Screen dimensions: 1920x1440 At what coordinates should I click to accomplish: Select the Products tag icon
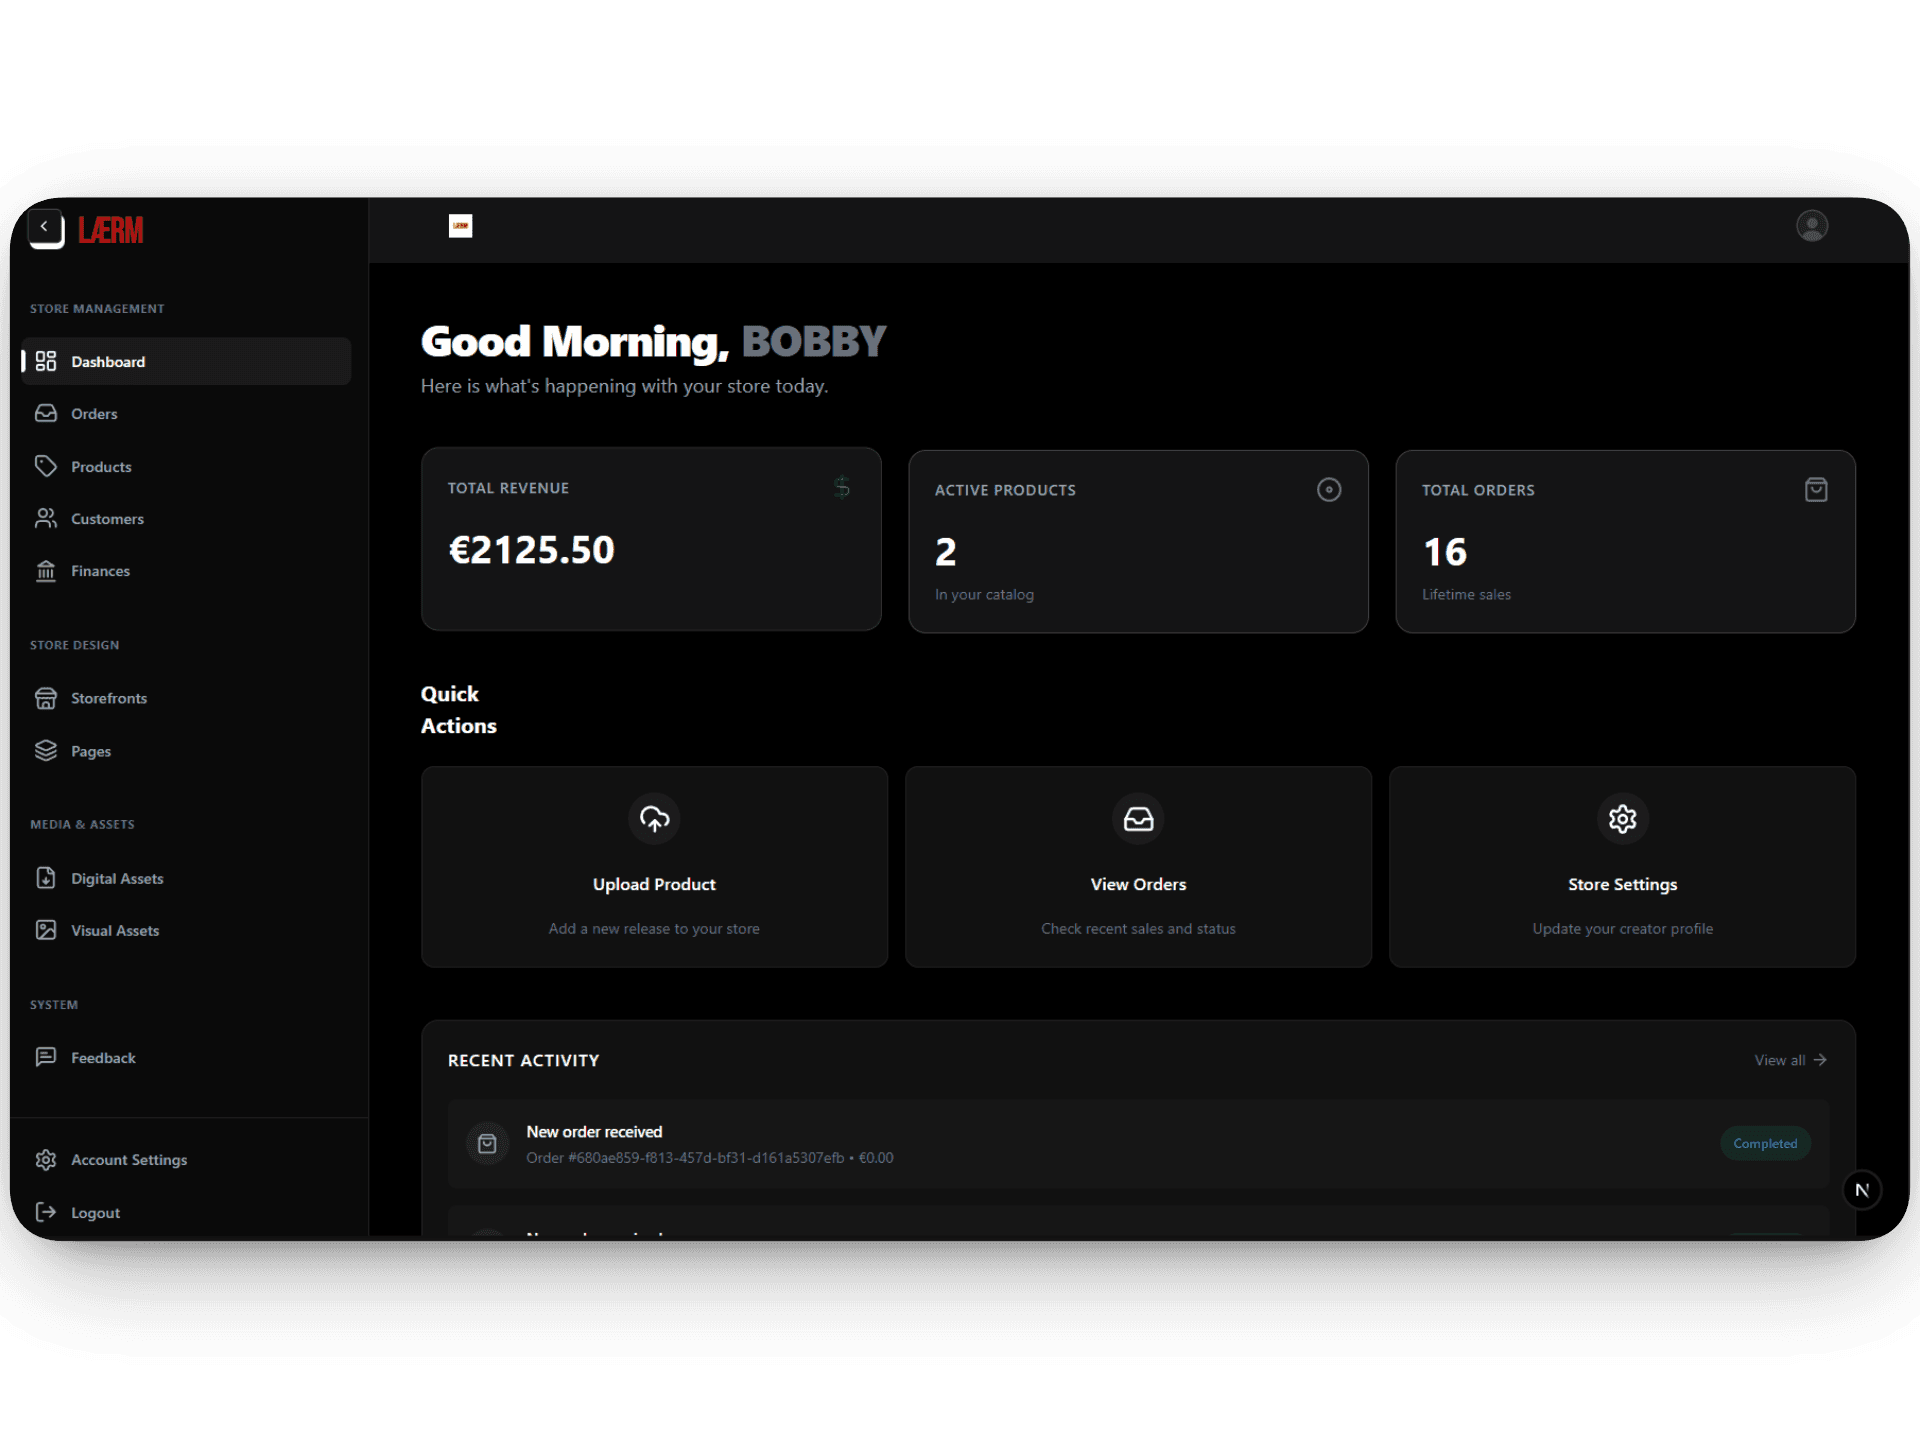tap(46, 466)
